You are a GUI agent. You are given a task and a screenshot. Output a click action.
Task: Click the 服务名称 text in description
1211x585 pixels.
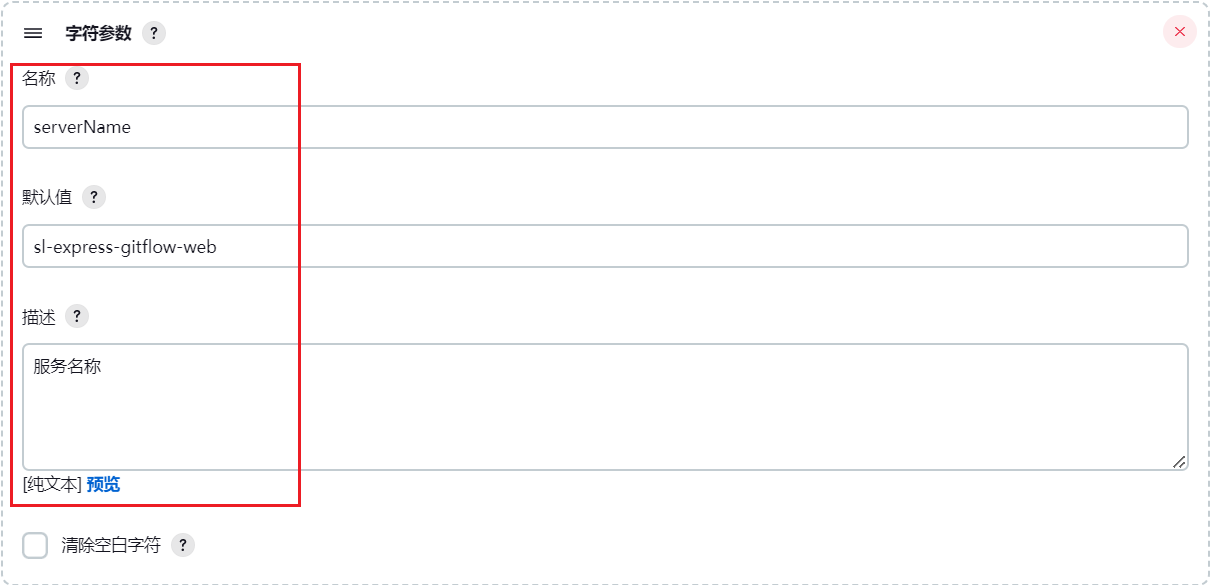pyautogui.click(x=67, y=366)
